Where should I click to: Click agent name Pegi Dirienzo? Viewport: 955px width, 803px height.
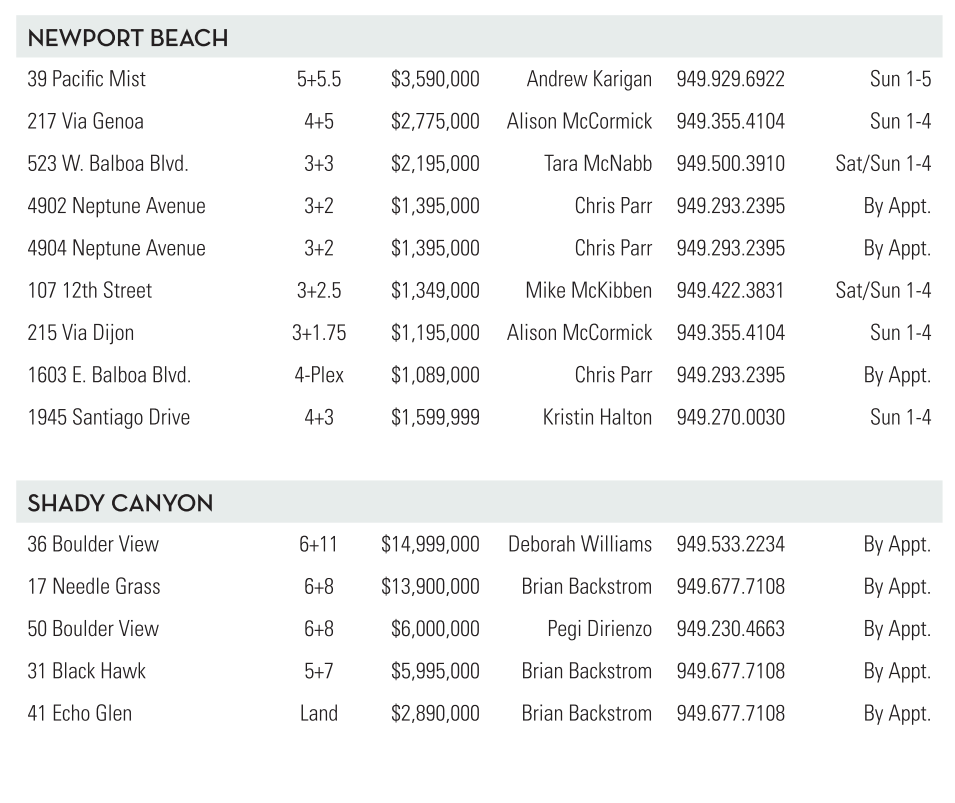coord(599,629)
